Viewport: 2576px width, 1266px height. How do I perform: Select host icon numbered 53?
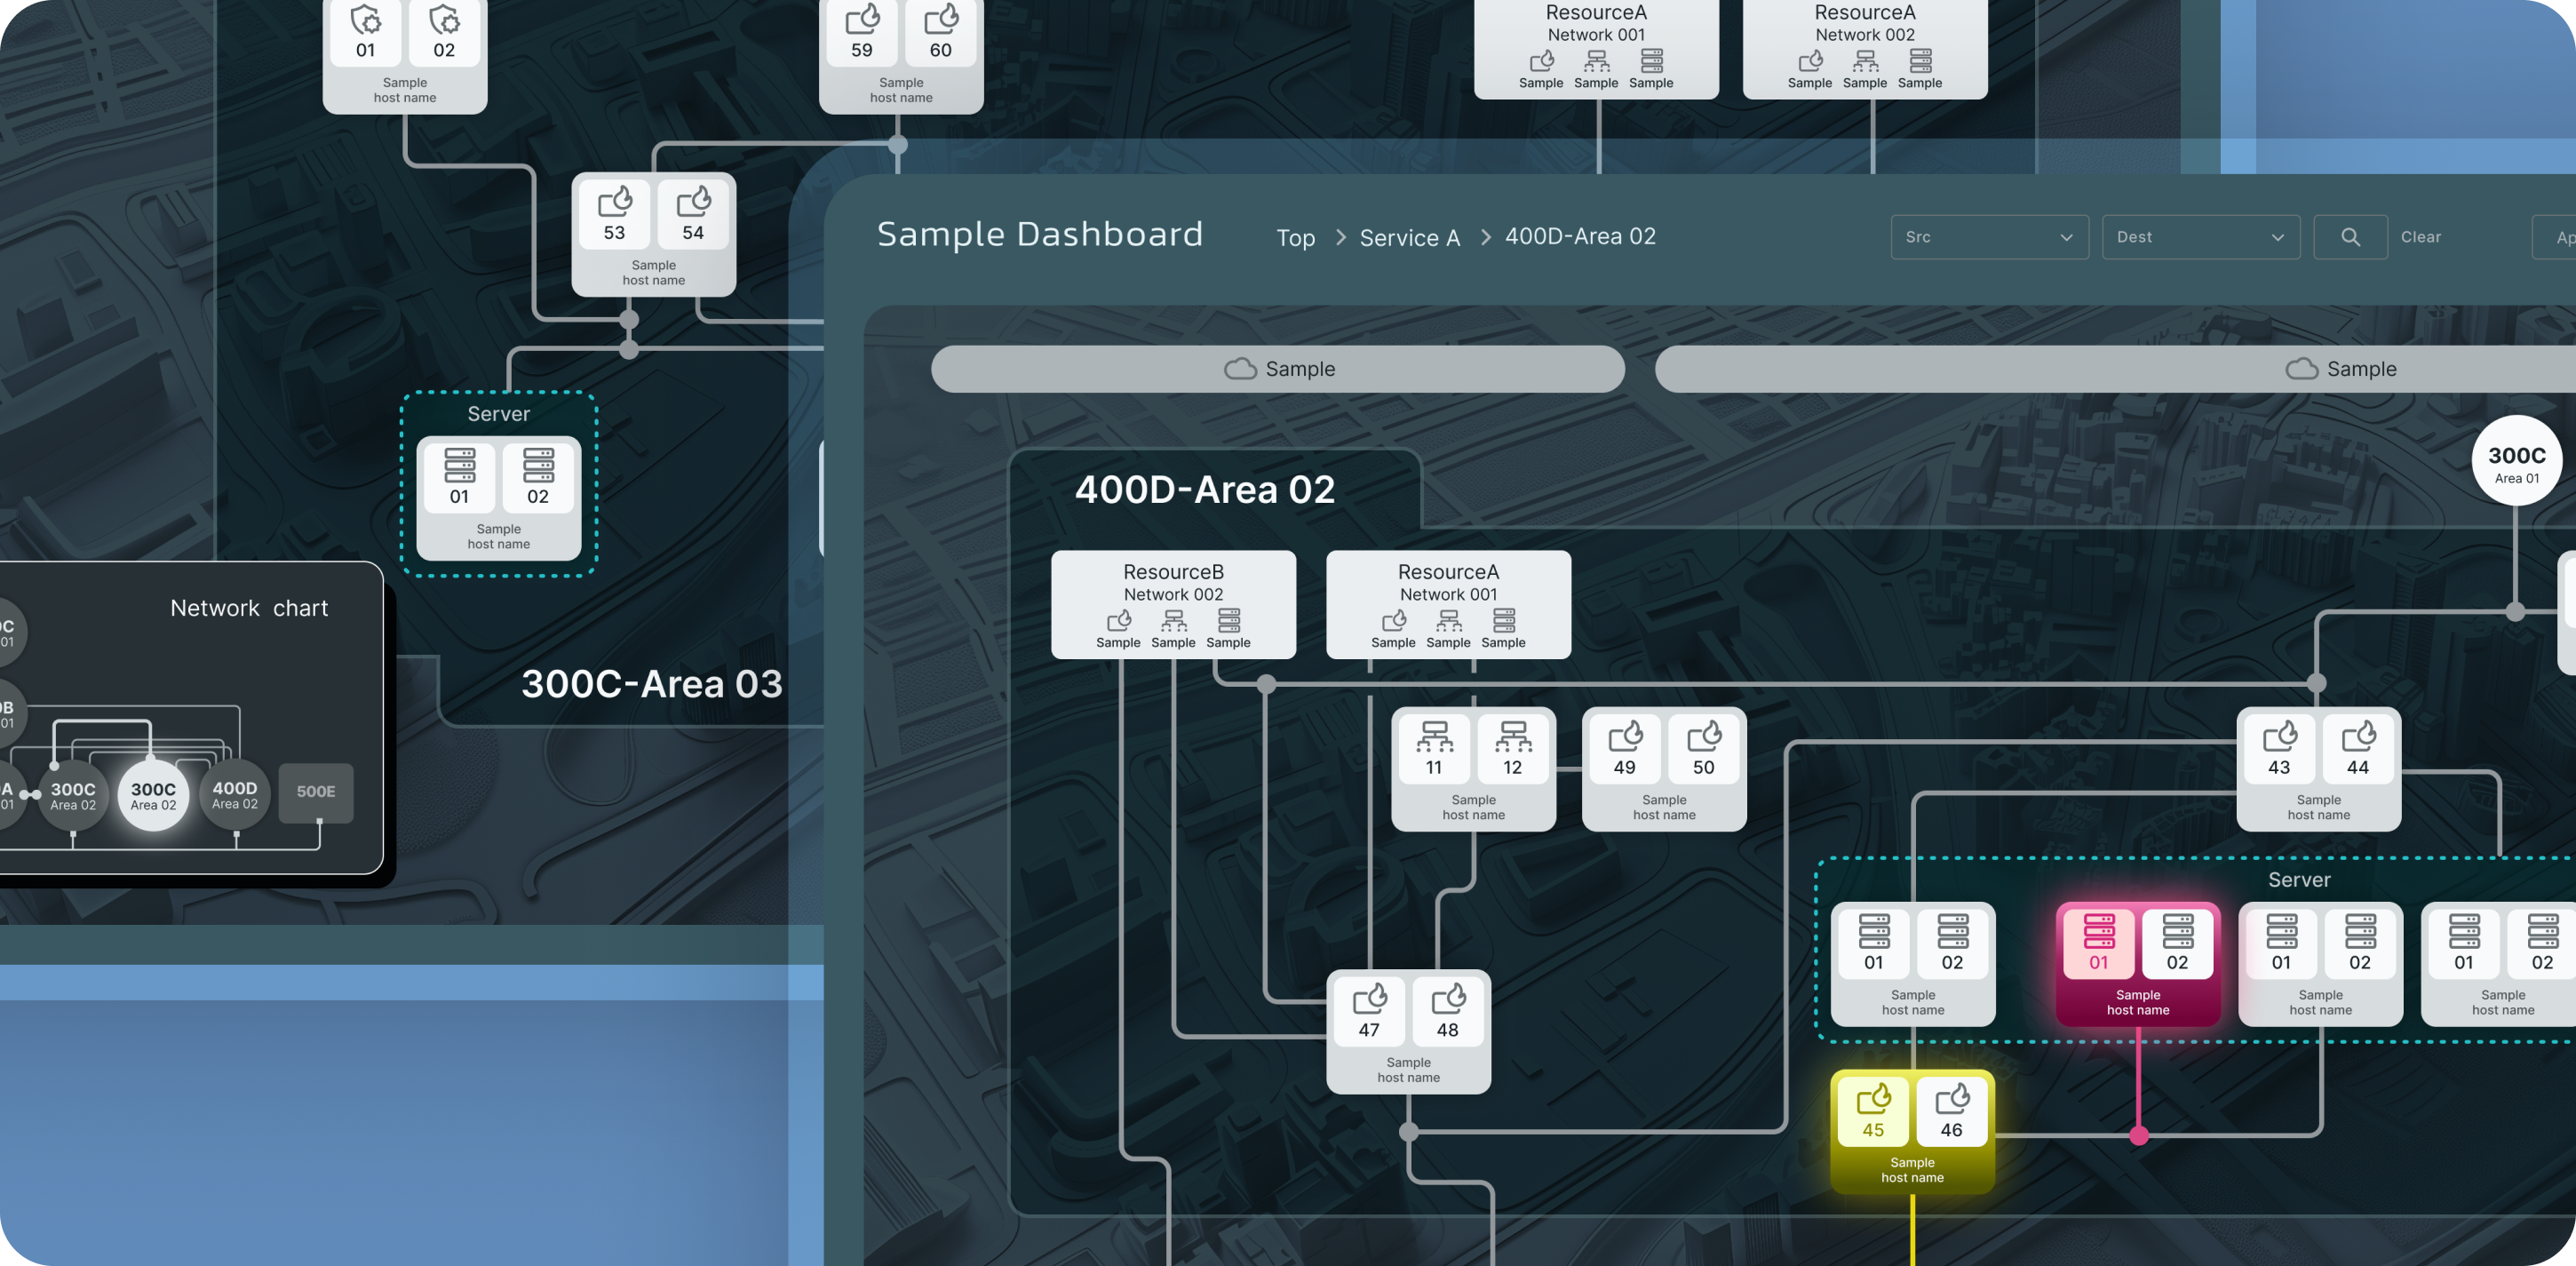(614, 212)
